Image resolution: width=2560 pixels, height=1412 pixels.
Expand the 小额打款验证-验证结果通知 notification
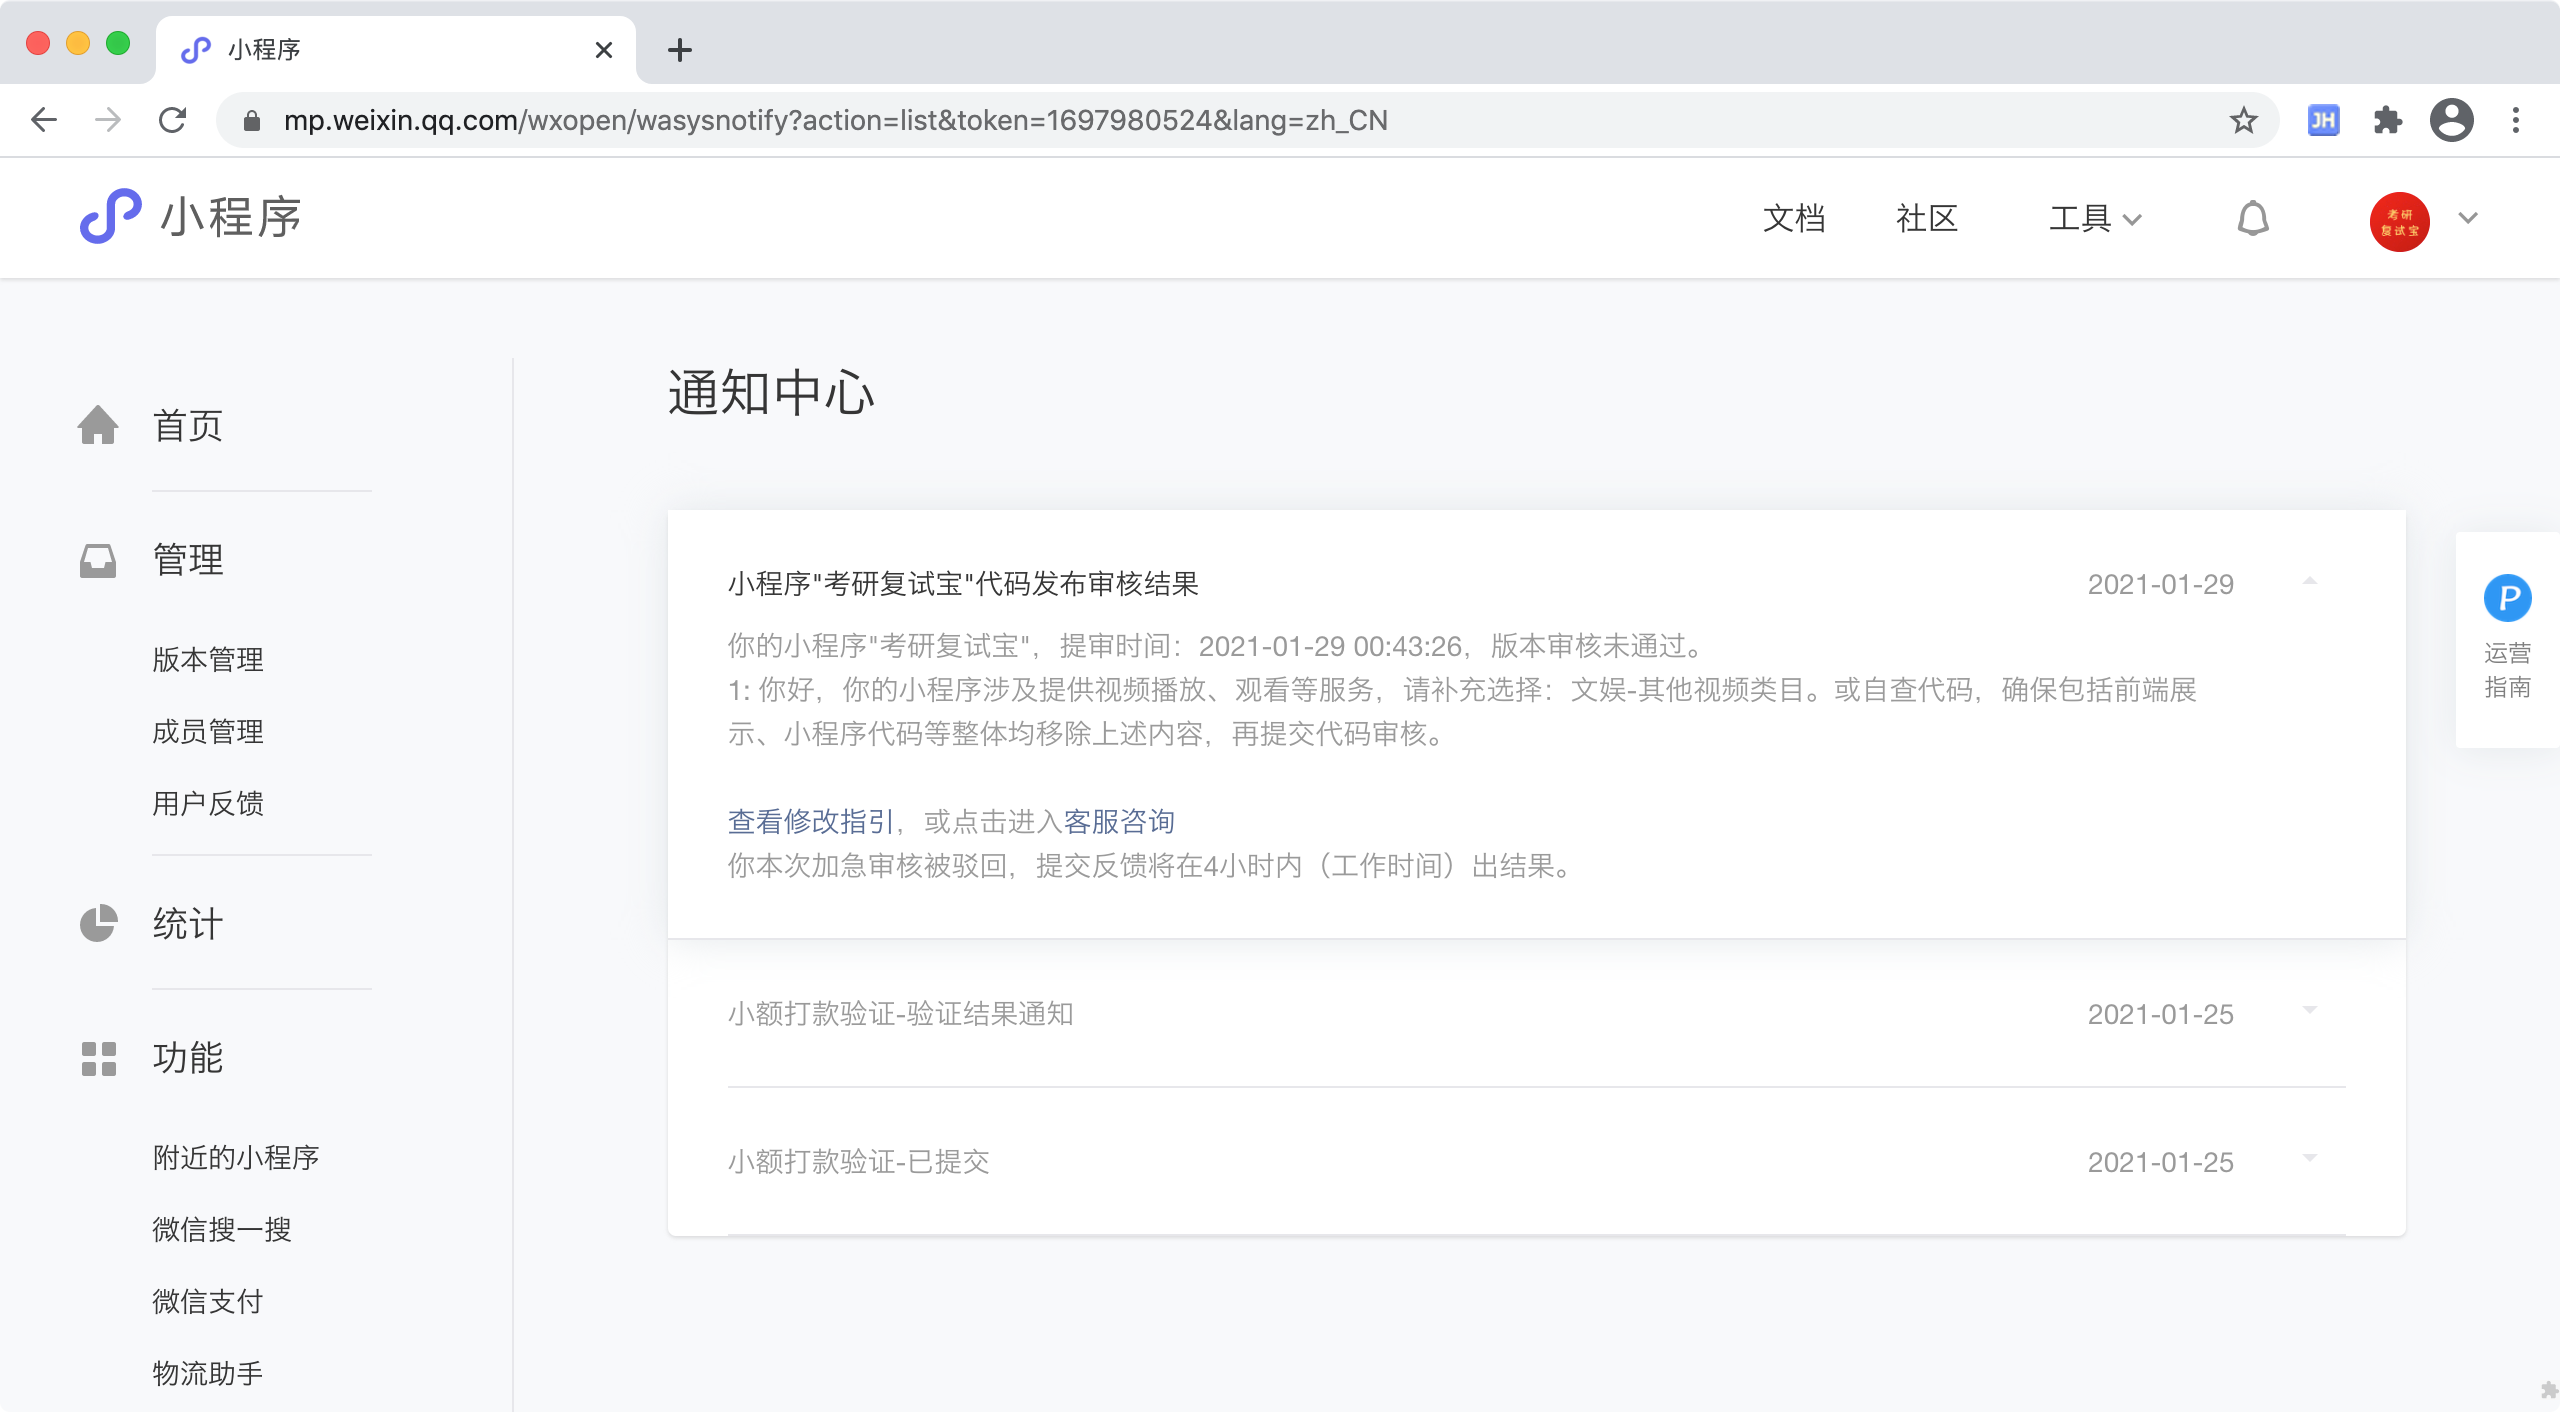2309,1011
